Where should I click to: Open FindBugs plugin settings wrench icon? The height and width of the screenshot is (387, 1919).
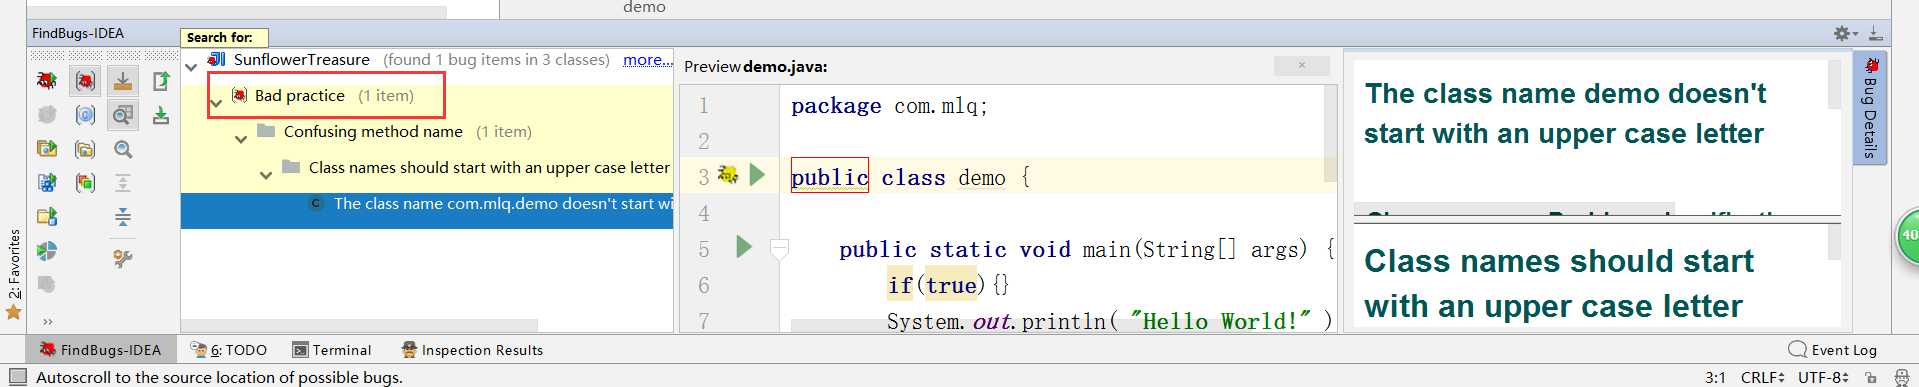point(123,258)
